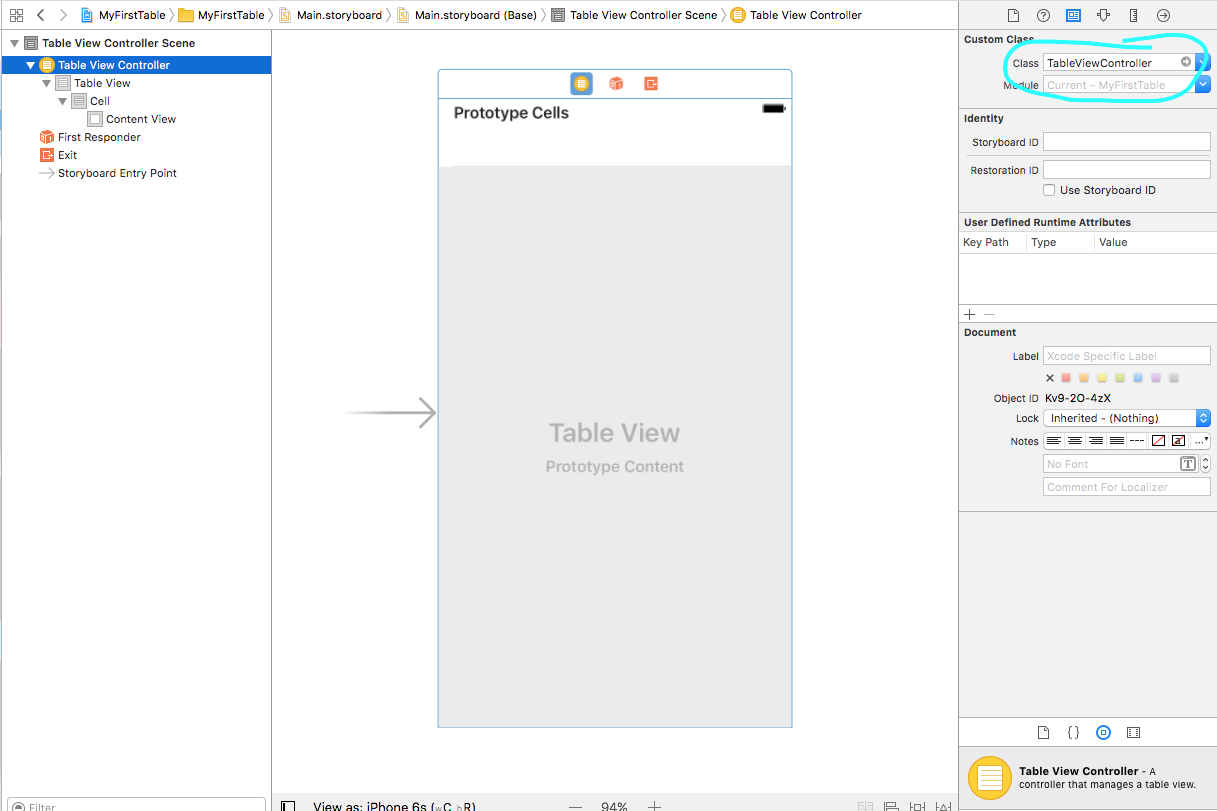
Task: Zoom out of the storyboard canvas
Action: [x=576, y=806]
